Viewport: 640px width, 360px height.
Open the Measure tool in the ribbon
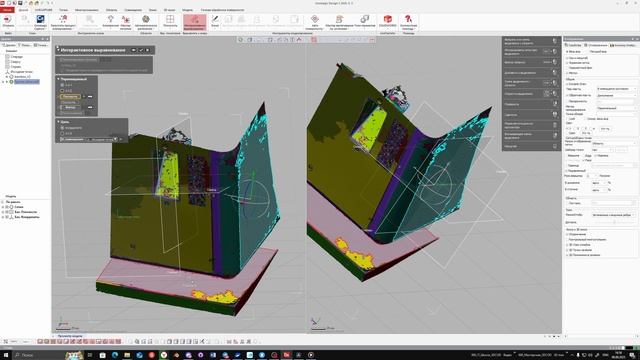(110, 22)
